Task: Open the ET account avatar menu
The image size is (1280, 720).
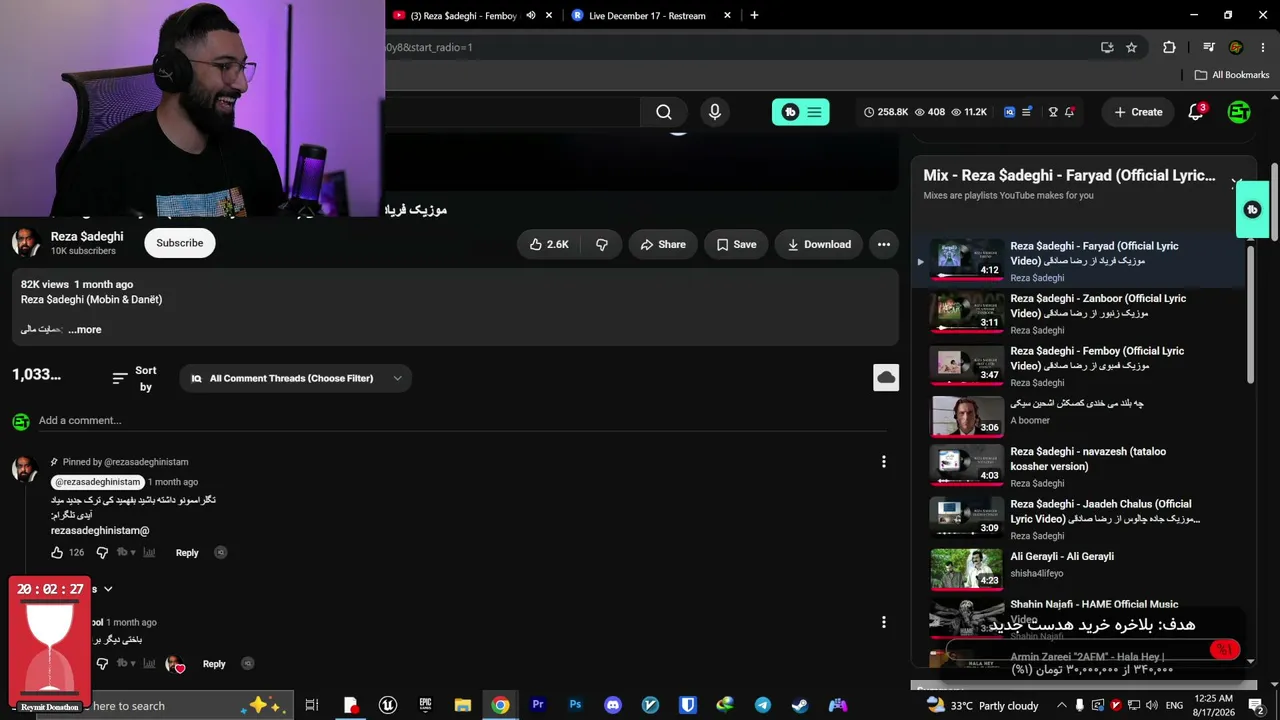Action: [x=1239, y=112]
